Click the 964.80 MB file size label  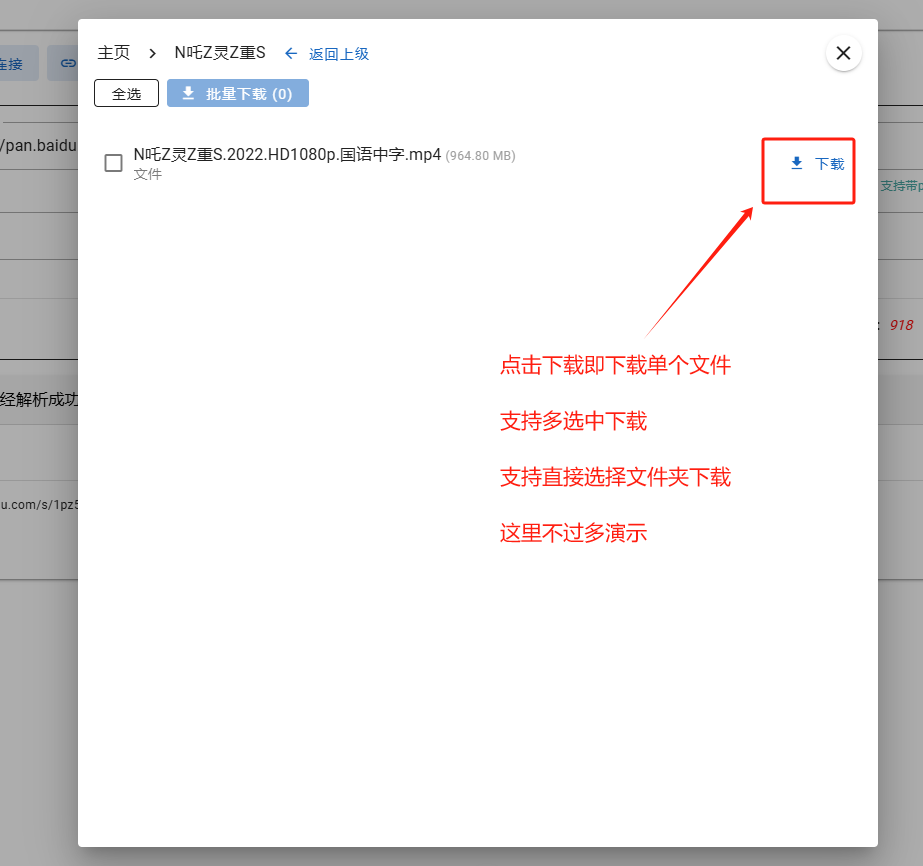point(480,156)
